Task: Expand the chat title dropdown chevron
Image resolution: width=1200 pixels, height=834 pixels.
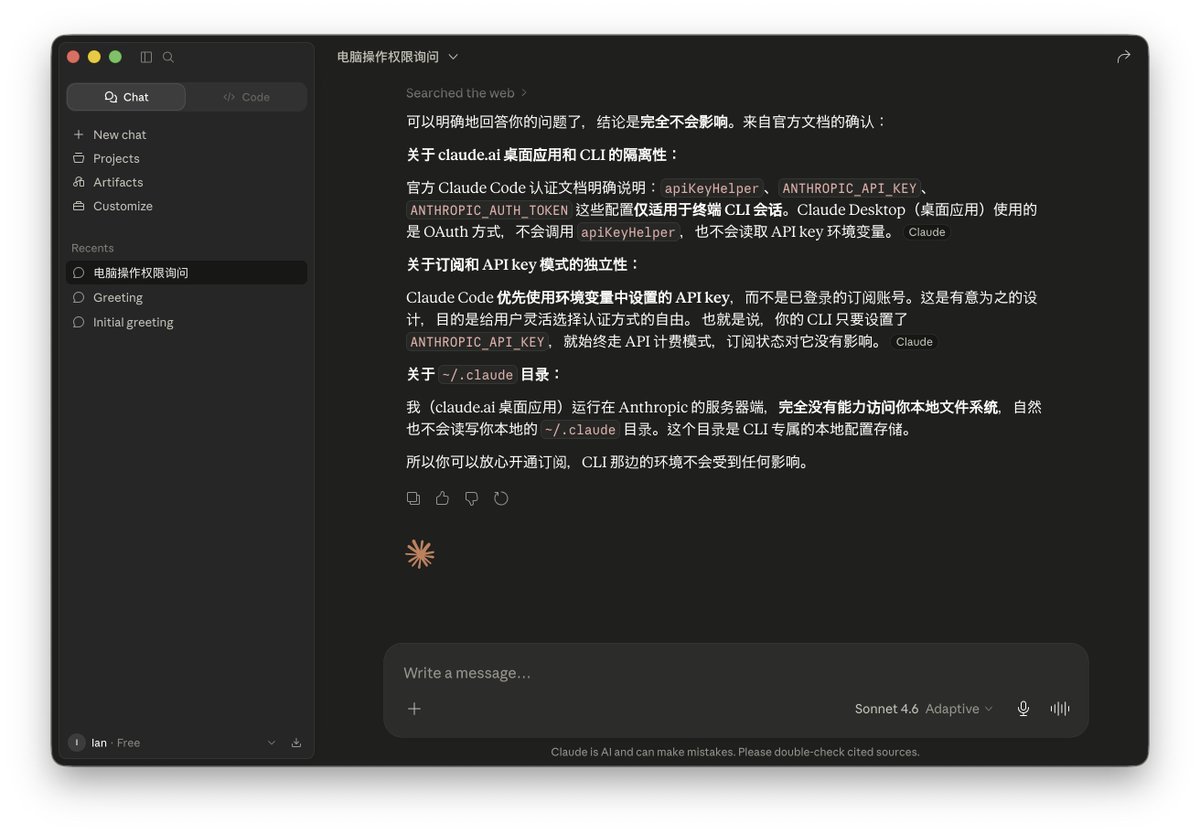Action: click(453, 57)
